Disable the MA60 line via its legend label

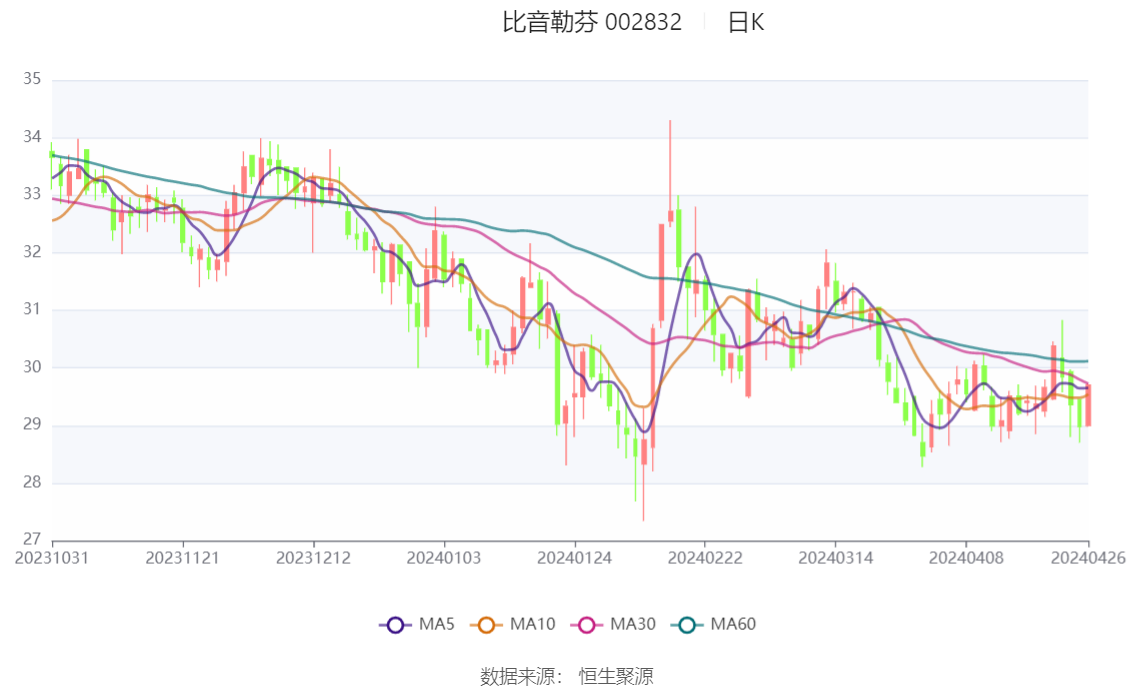[733, 625]
